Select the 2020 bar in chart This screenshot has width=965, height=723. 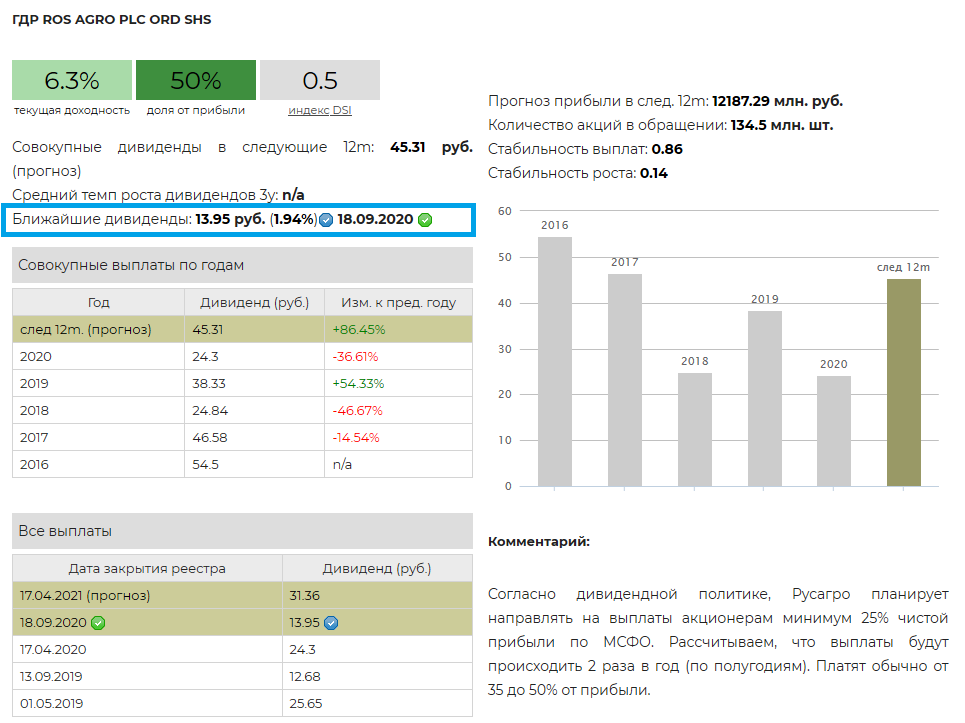pyautogui.click(x=834, y=431)
